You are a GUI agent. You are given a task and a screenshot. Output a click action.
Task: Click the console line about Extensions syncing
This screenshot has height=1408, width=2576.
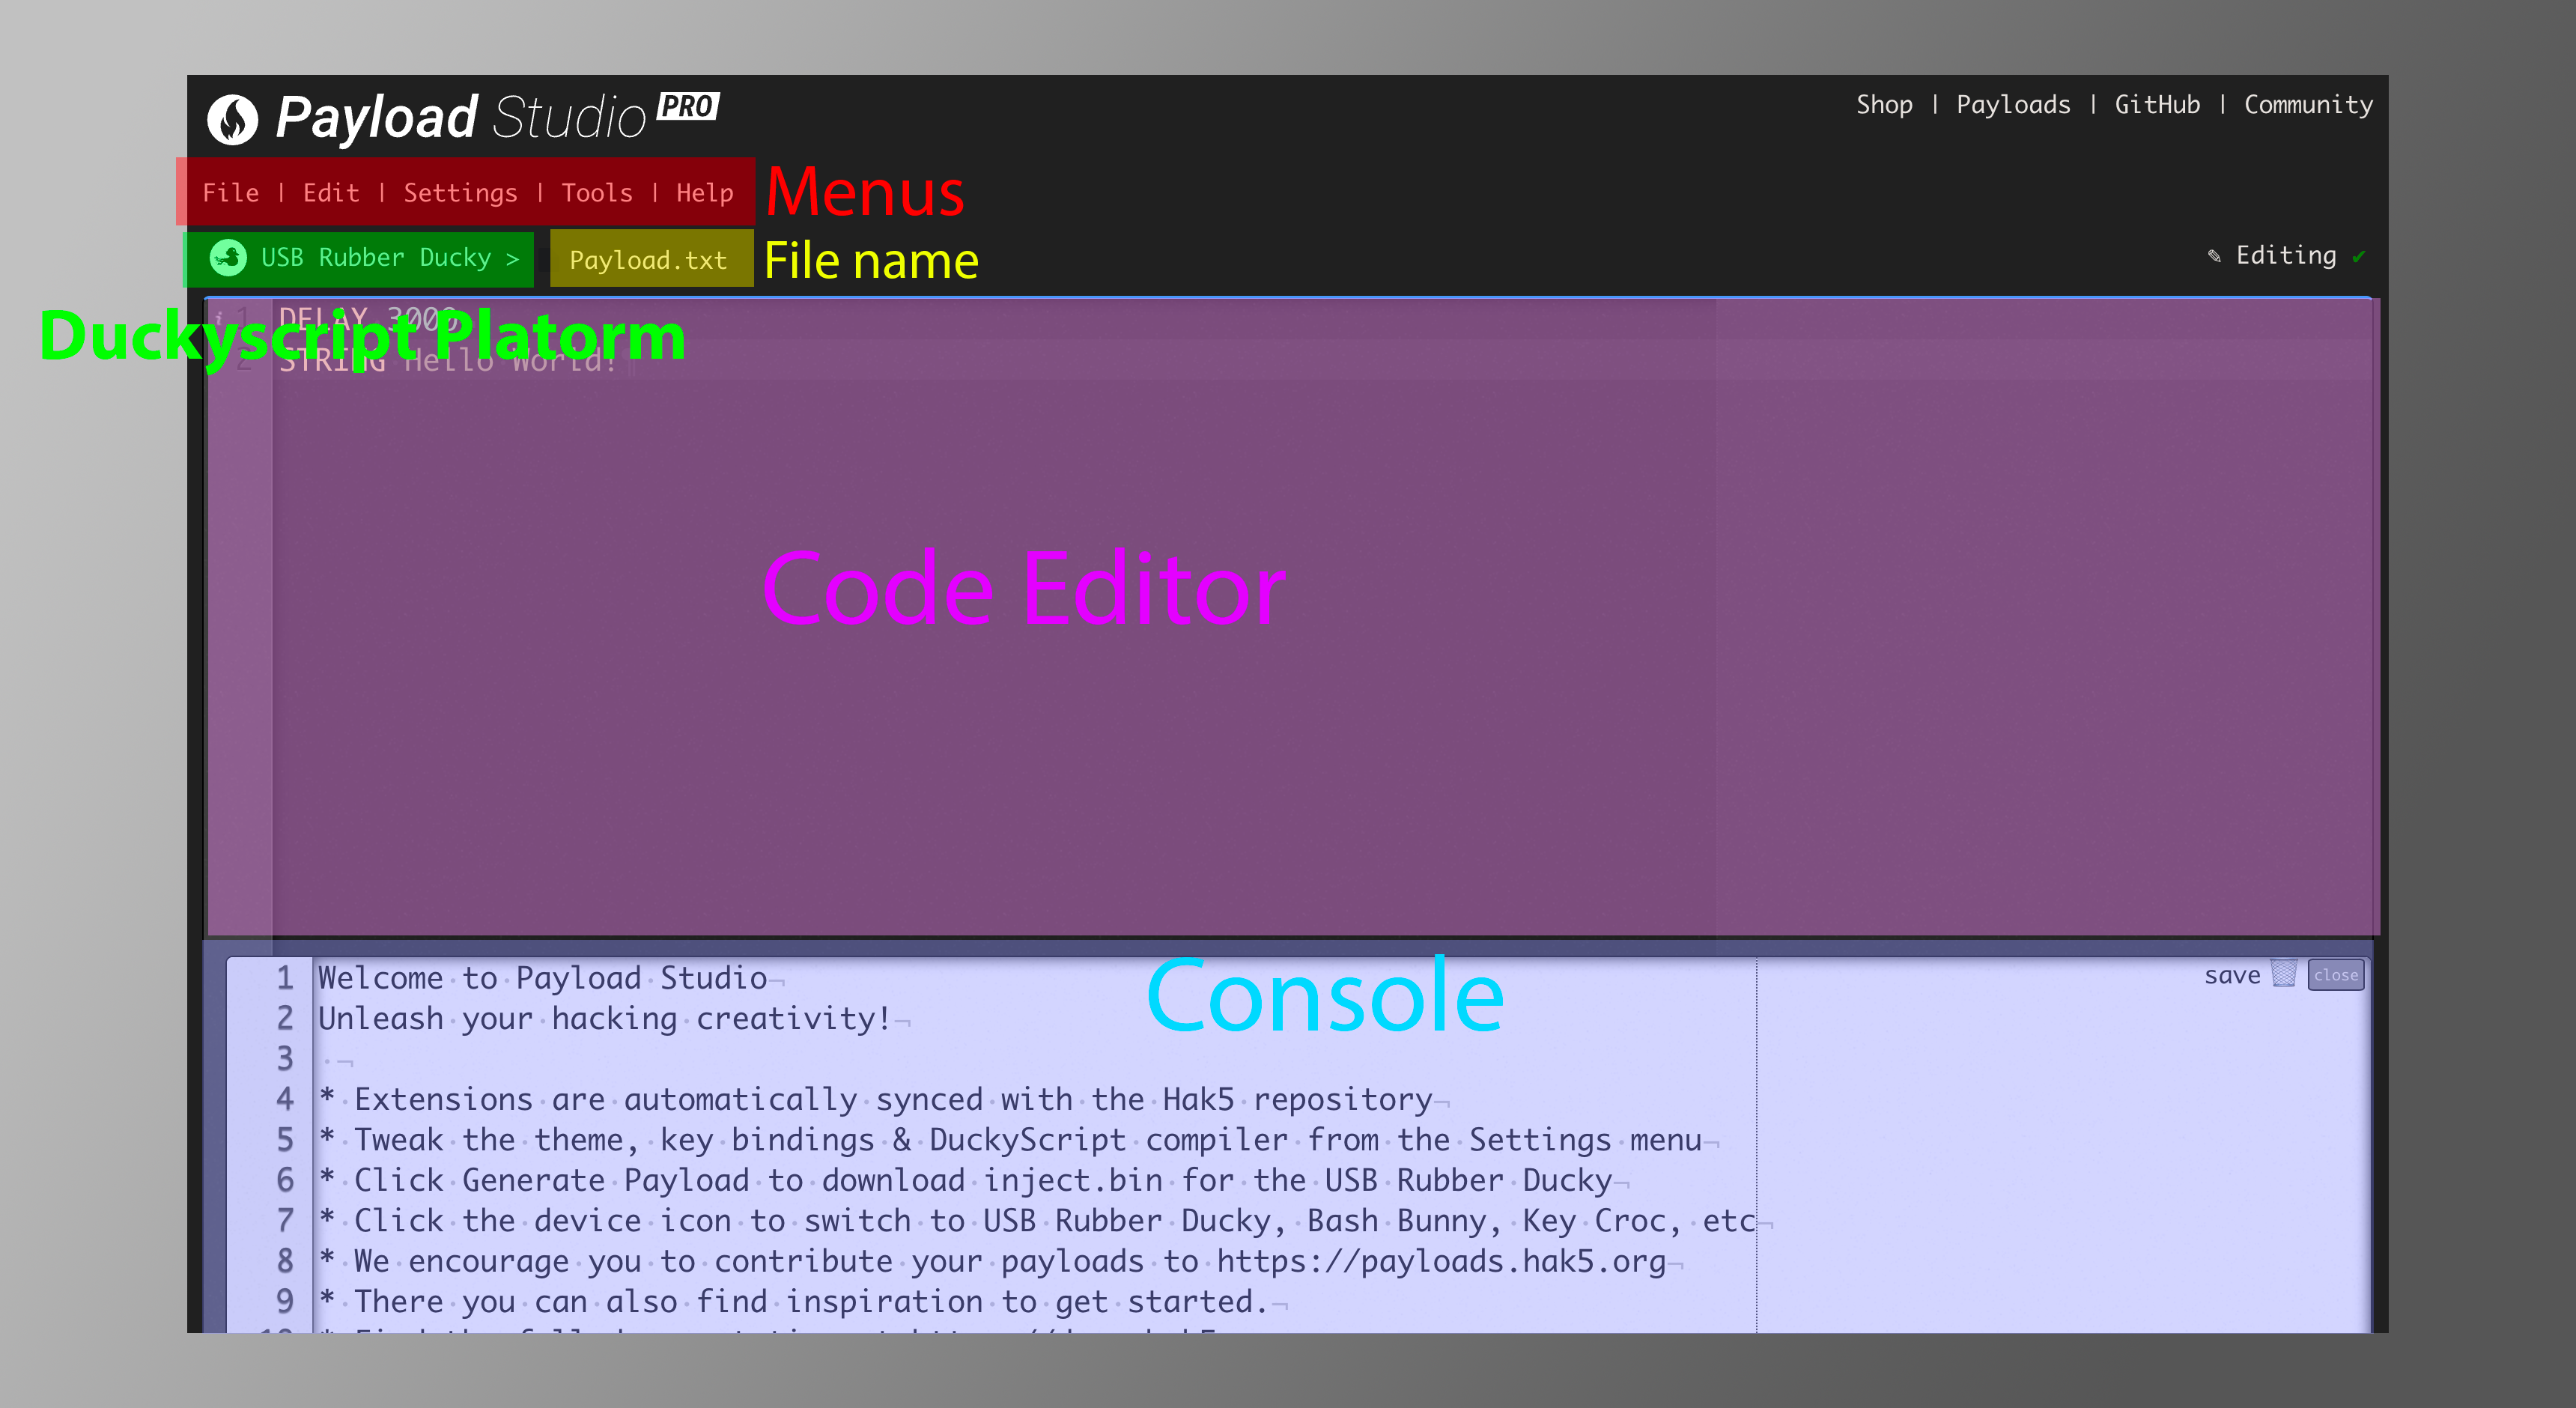875,1100
